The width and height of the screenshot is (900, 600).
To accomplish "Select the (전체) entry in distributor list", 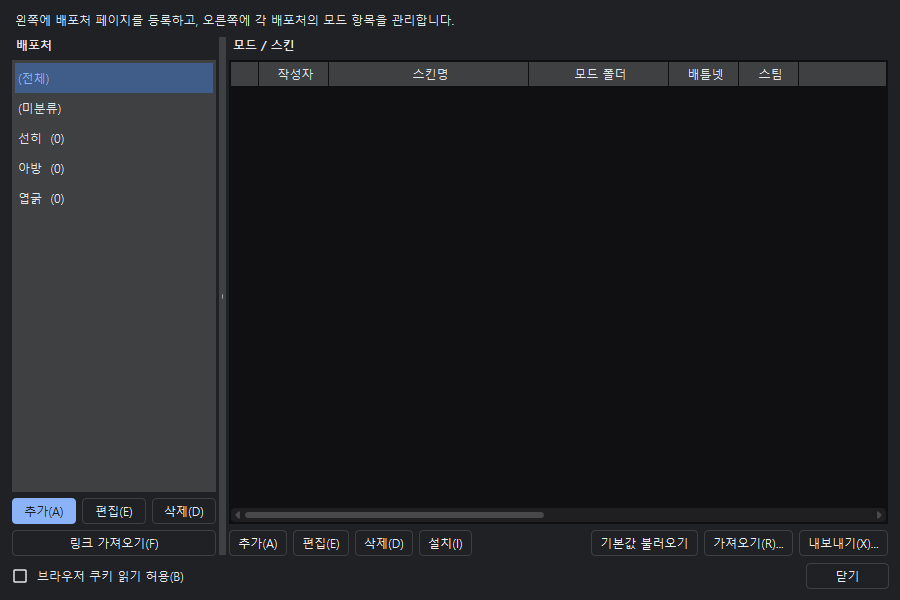I will [x=114, y=78].
